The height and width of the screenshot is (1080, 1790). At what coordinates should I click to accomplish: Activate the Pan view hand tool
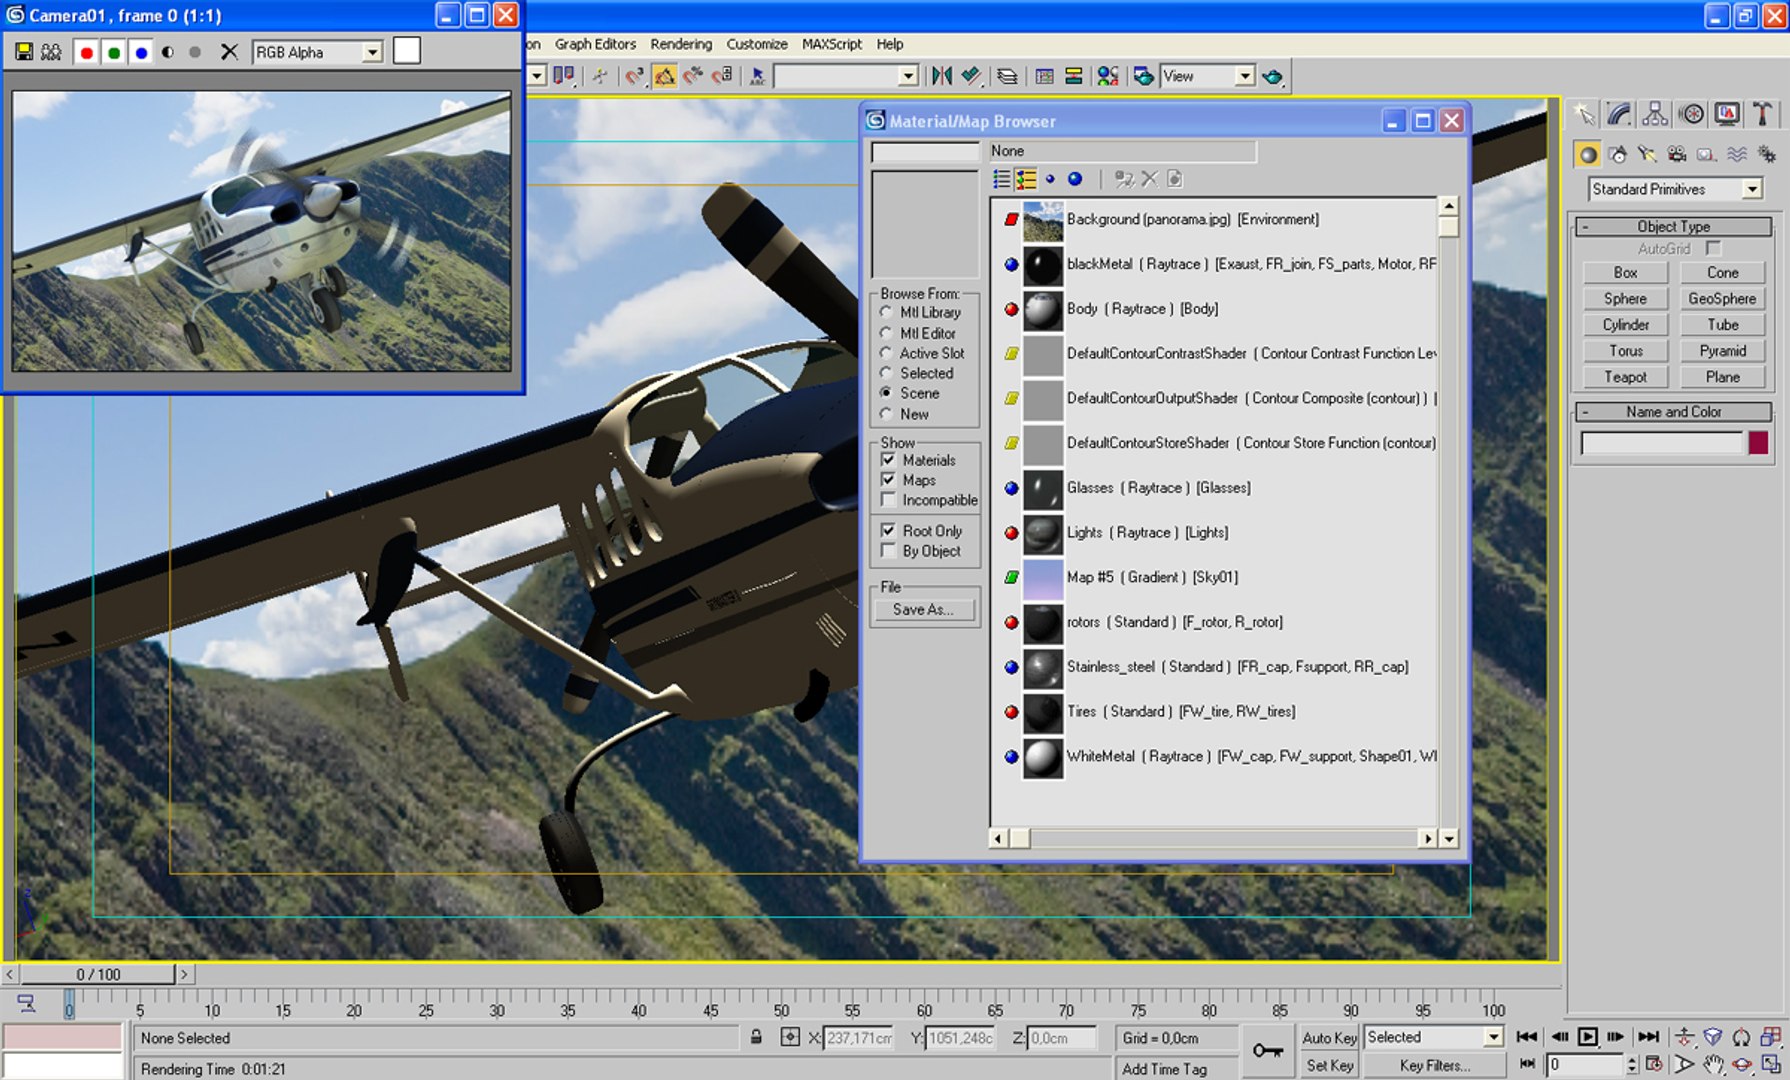pyautogui.click(x=1714, y=1064)
